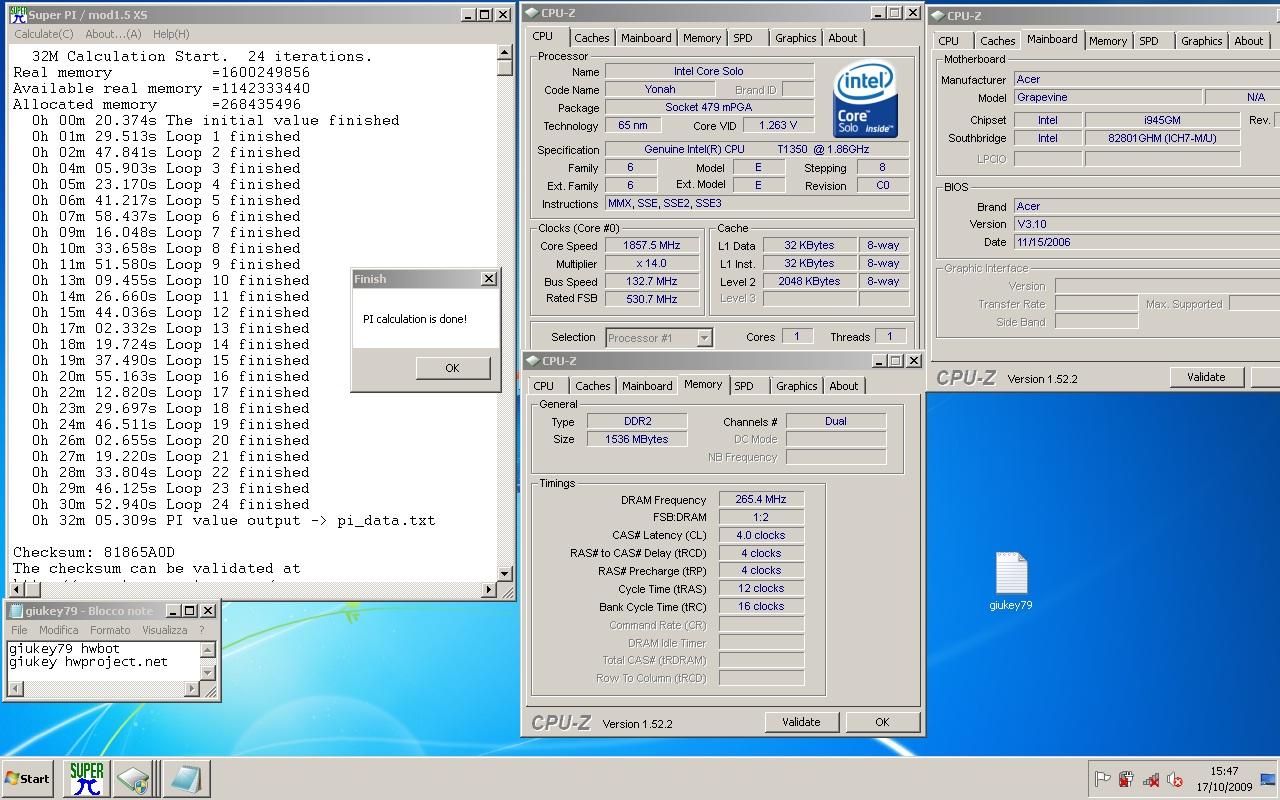1280x800 pixels.
Task: Click the Chipset model i945GM field
Action: pyautogui.click(x=1162, y=120)
